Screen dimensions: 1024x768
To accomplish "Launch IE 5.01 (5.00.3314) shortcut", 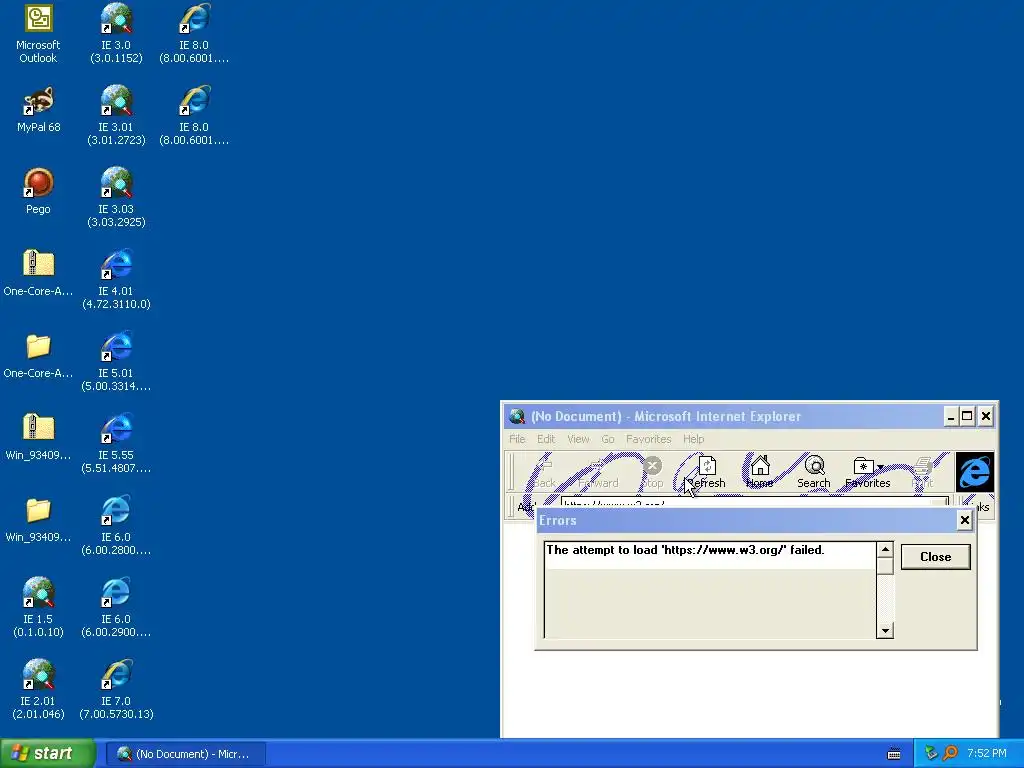I will pos(116,362).
